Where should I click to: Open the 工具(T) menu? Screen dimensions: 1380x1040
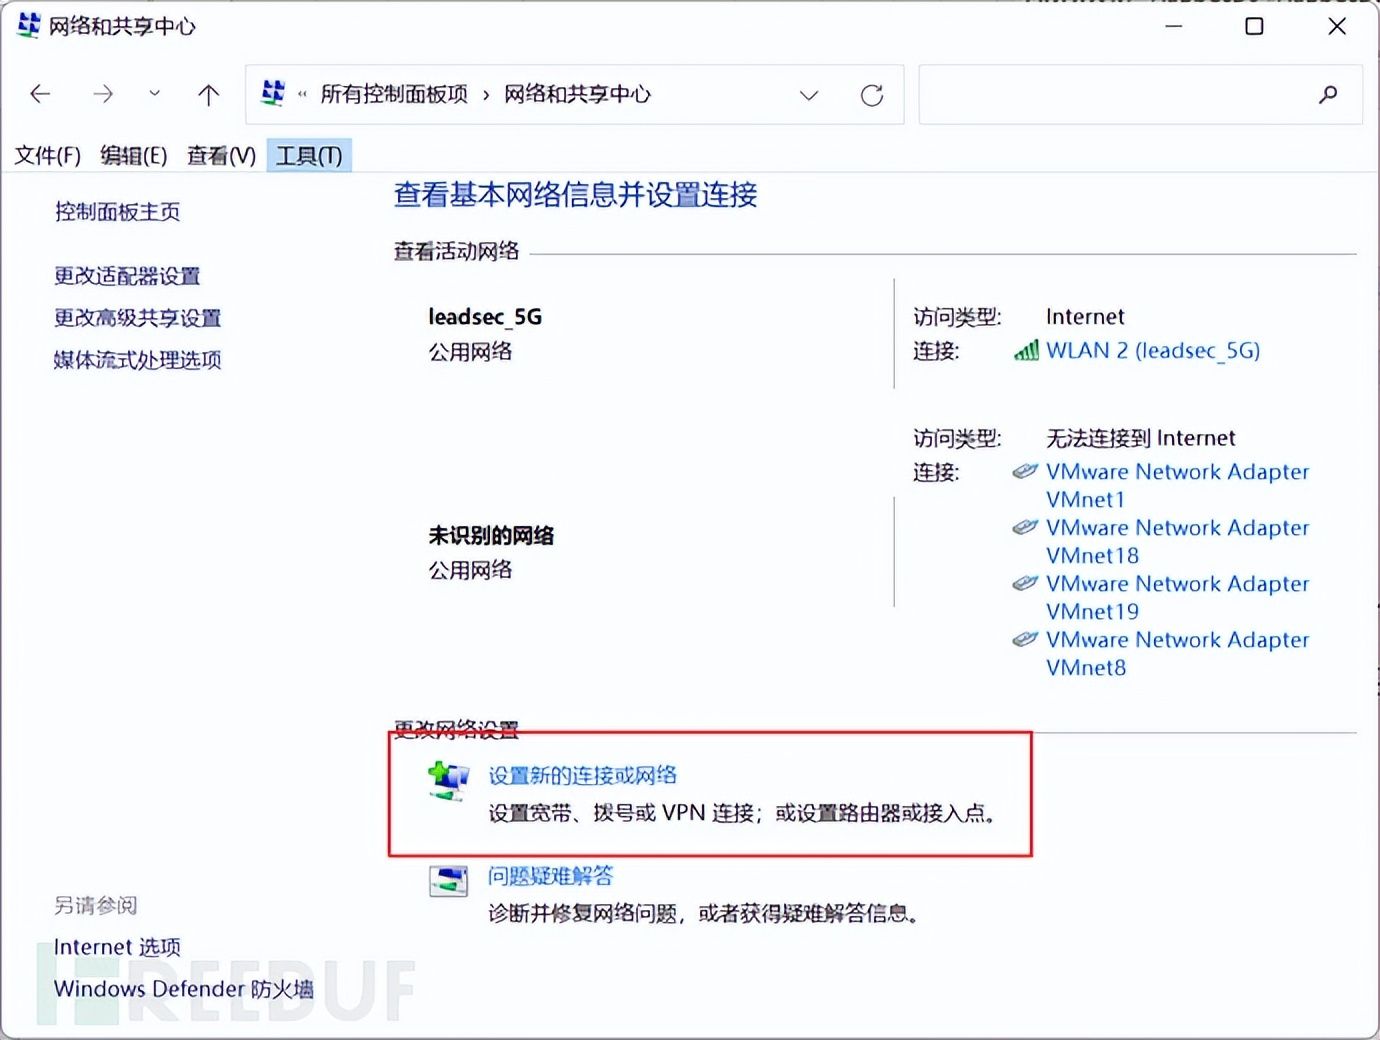[x=309, y=155]
